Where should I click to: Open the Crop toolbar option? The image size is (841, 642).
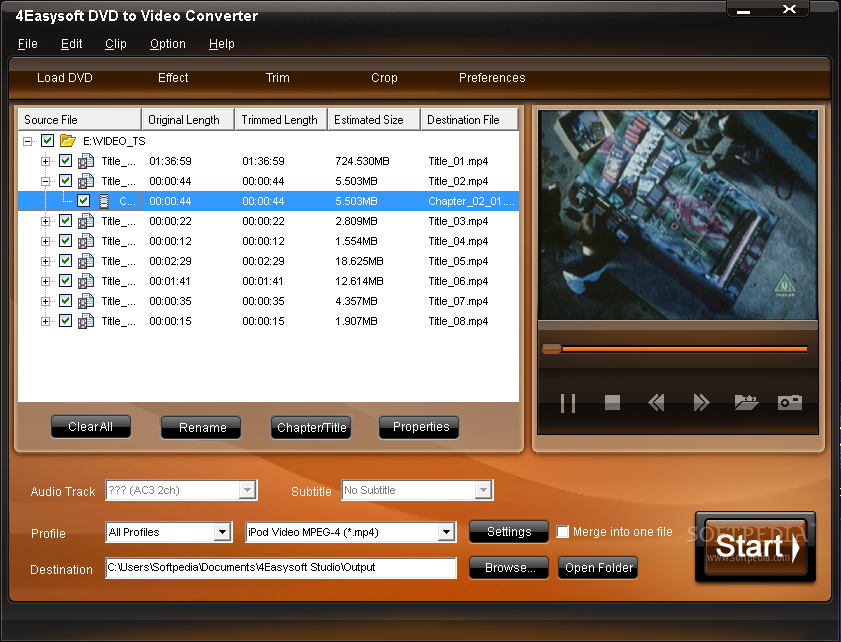384,78
